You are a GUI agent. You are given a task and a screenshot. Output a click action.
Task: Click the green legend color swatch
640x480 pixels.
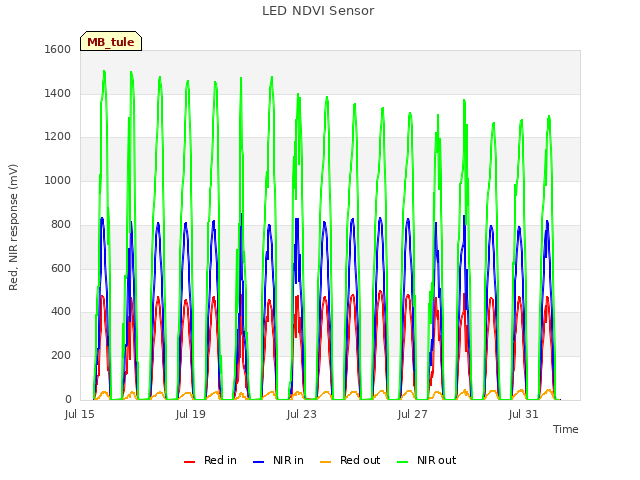click(x=402, y=462)
